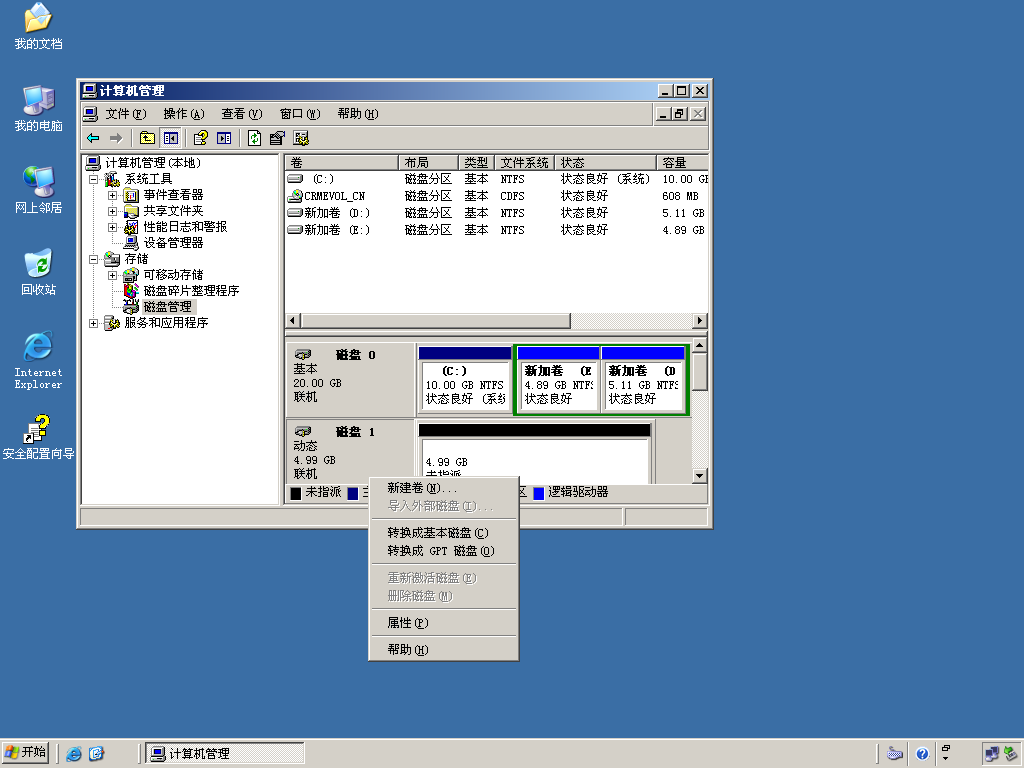The height and width of the screenshot is (768, 1024).
Task: Toggle the Show/Hide Console Tree icon
Action: pos(171,138)
